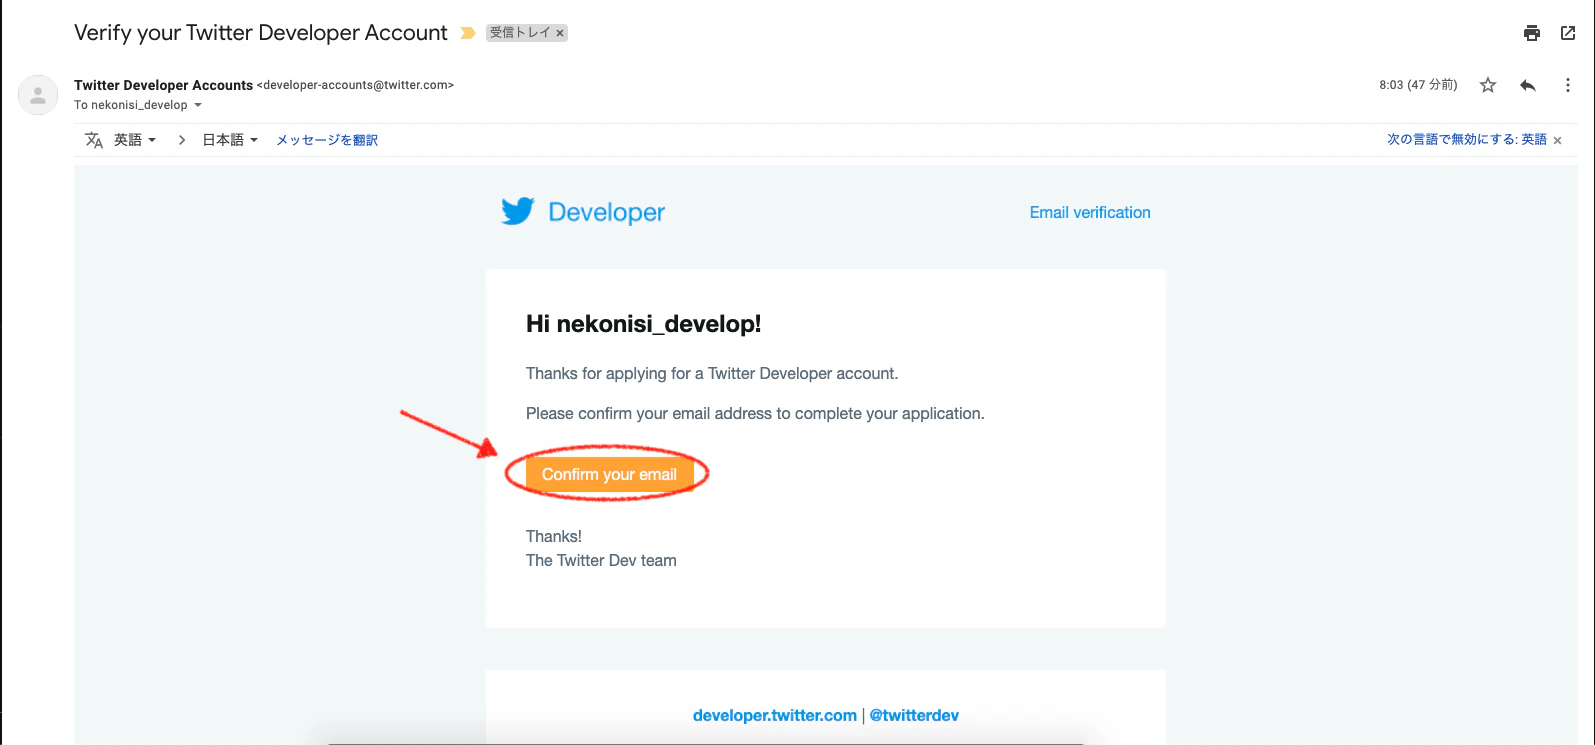This screenshot has height=745, width=1595.
Task: Click 次の言語で無効にする: 英語 link
Action: tap(1467, 140)
